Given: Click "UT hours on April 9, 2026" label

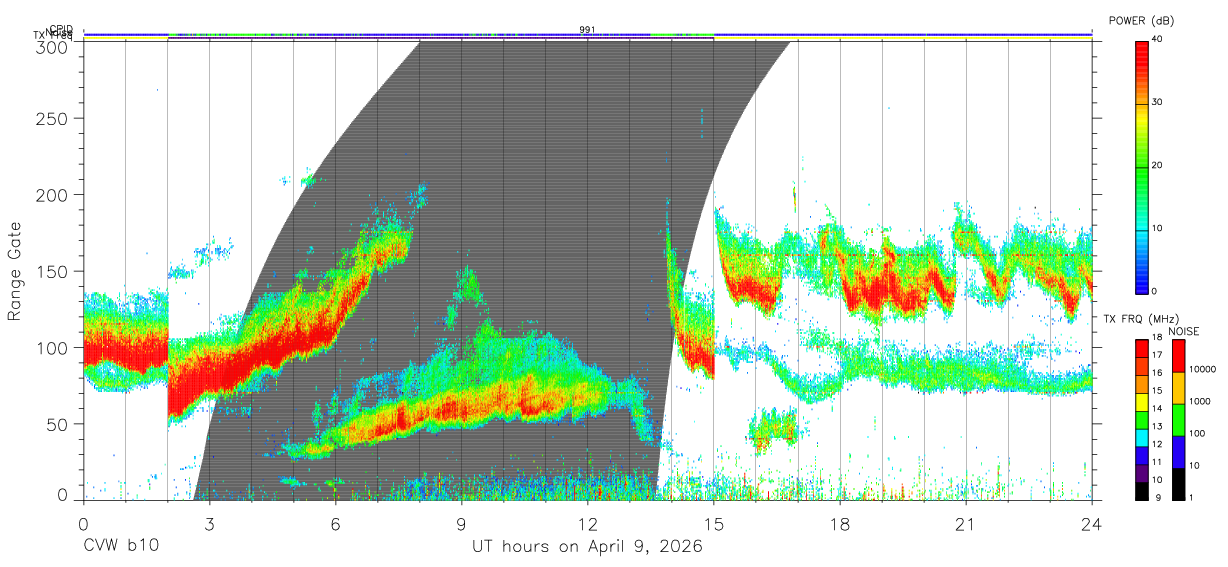Looking at the screenshot, I should tap(587, 547).
